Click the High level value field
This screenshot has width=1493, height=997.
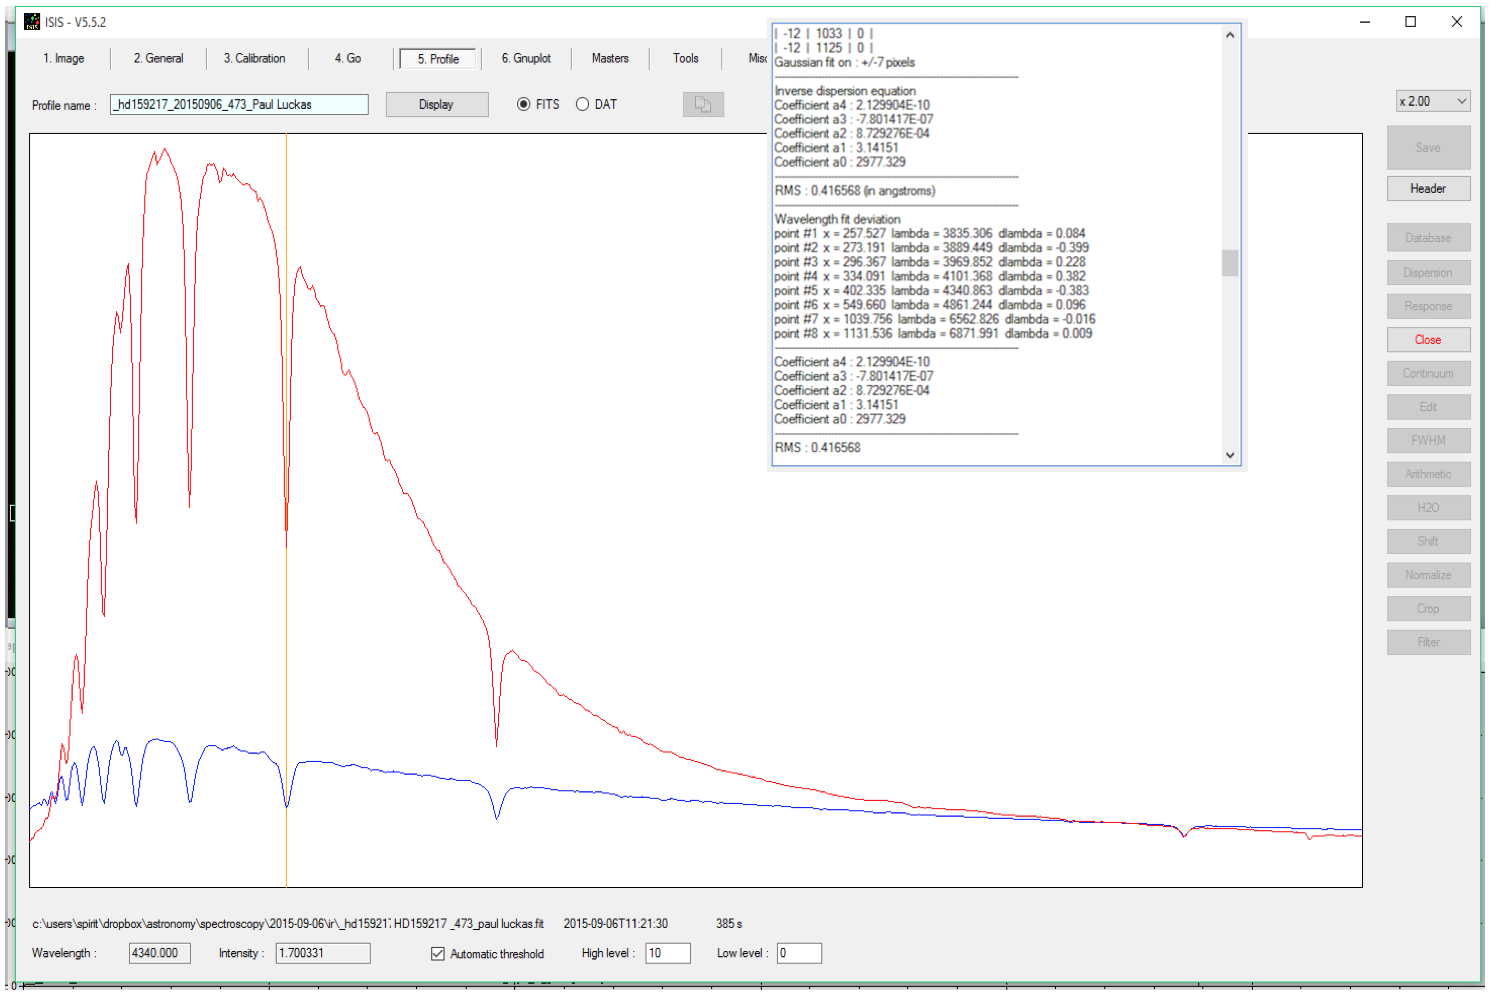pyautogui.click(x=667, y=954)
